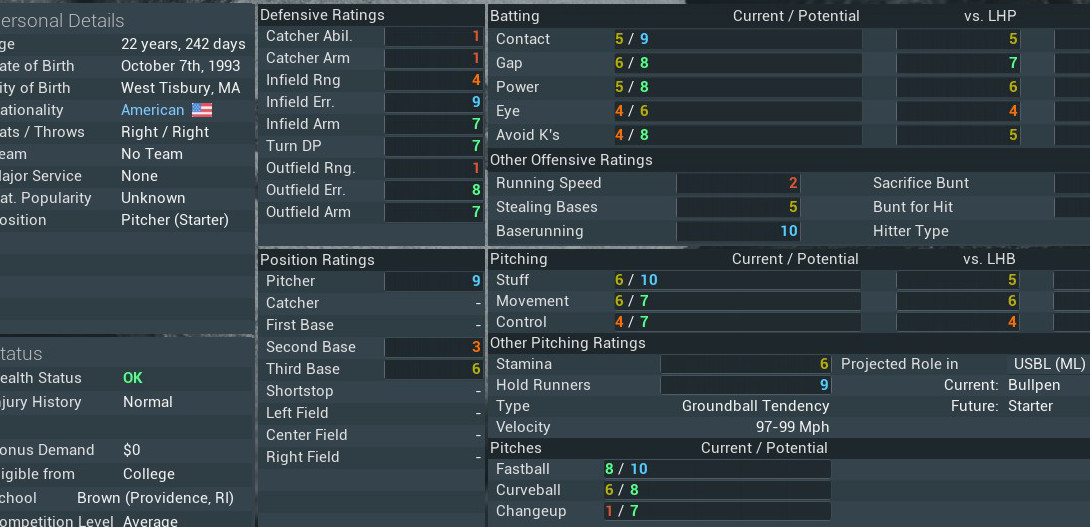
Task: Click the Running Speed rating value
Action: tap(738, 183)
